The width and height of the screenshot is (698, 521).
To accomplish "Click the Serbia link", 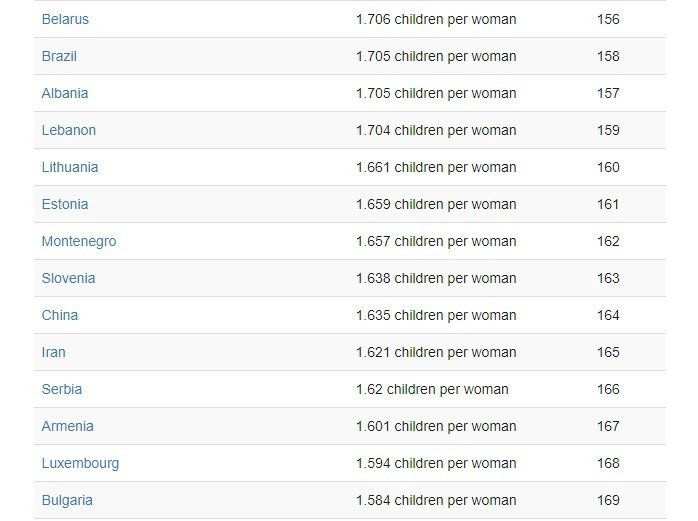I will click(62, 389).
